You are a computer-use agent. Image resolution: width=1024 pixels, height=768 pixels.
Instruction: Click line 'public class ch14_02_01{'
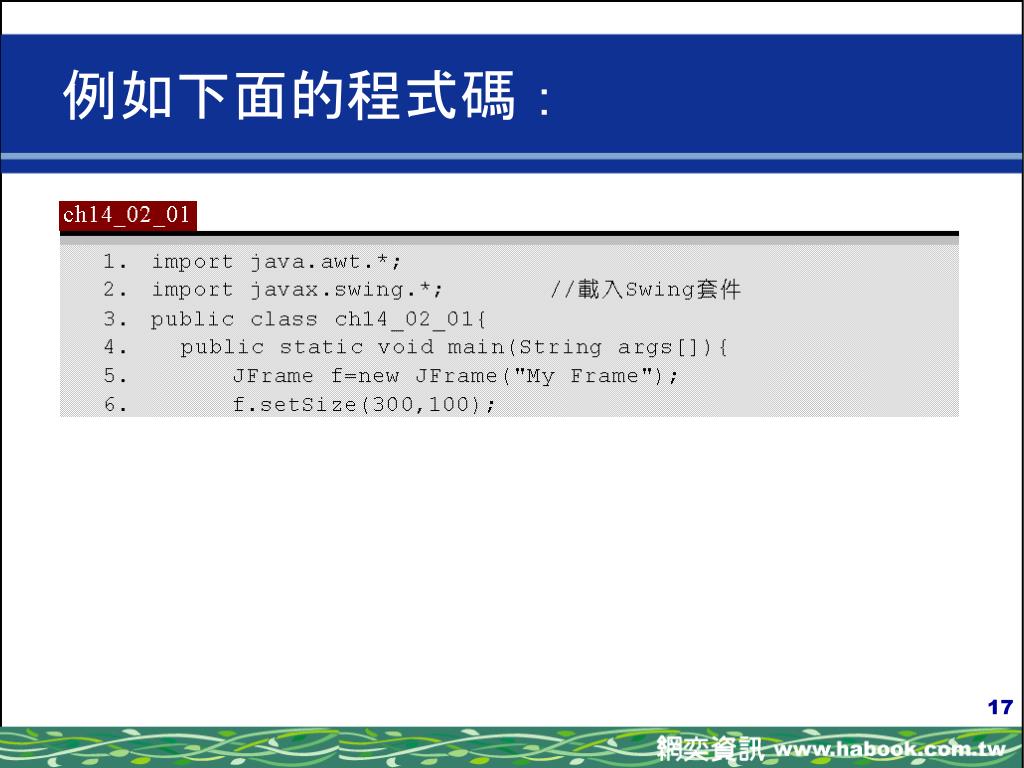pyautogui.click(x=318, y=319)
